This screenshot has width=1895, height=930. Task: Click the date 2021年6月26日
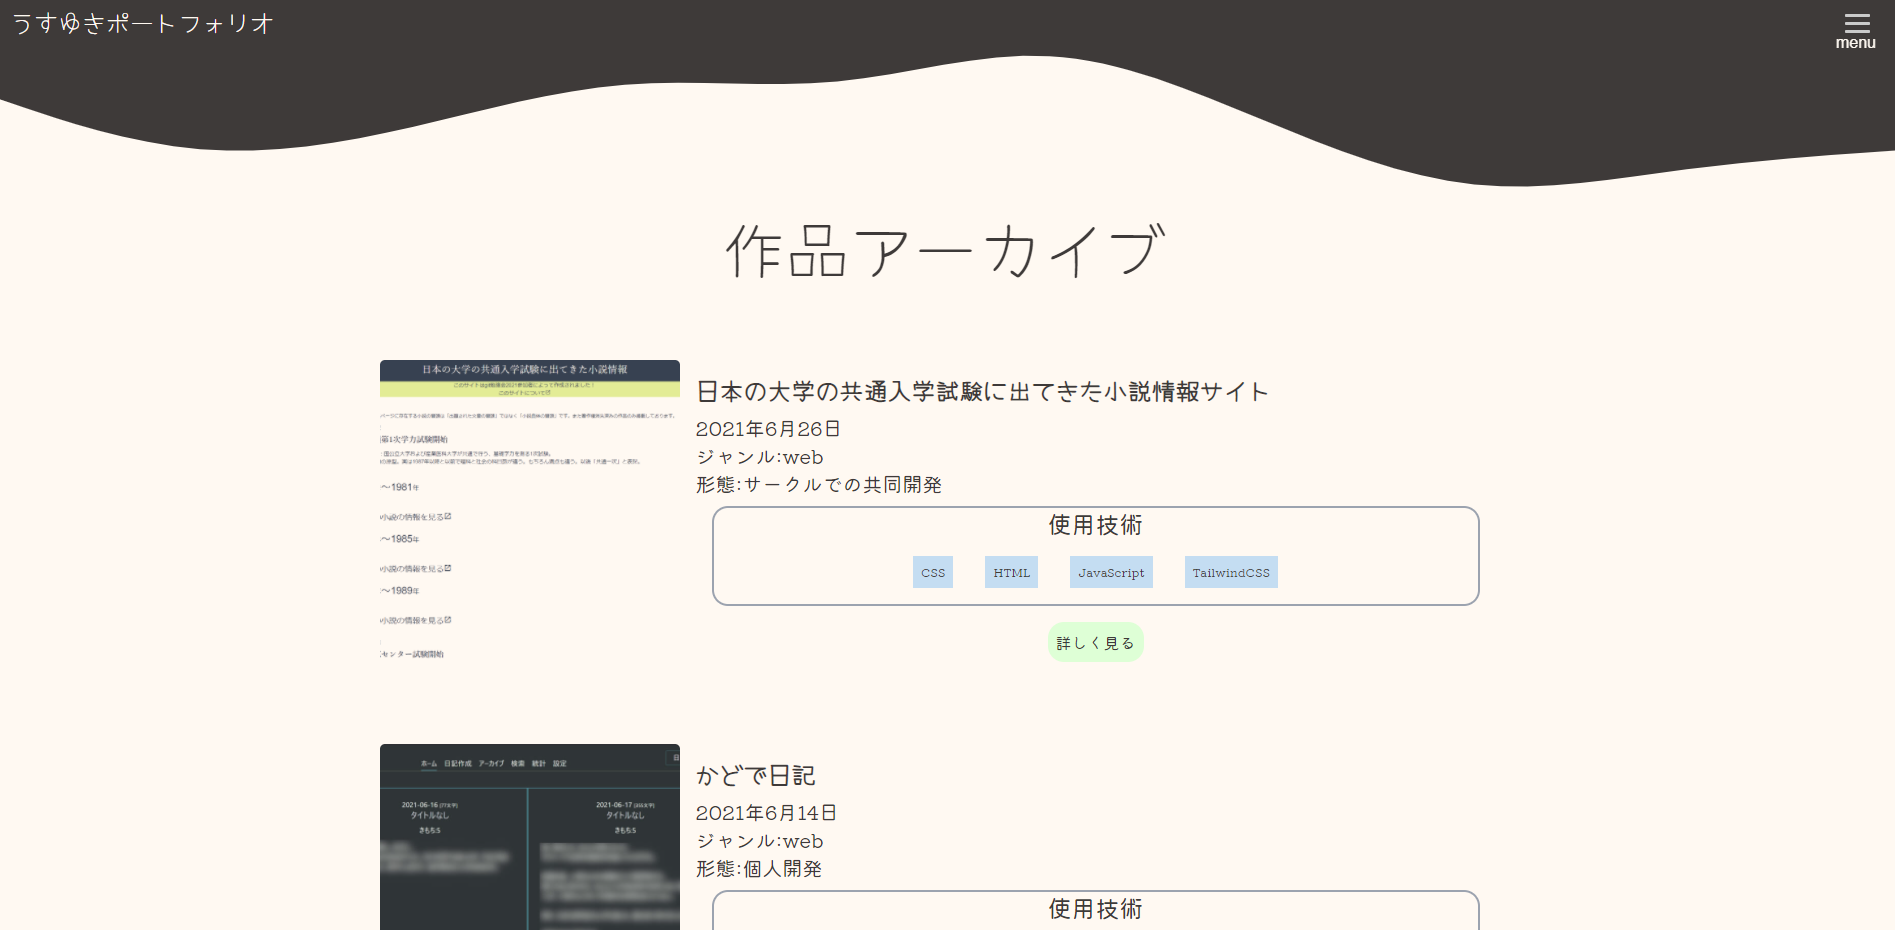(768, 429)
